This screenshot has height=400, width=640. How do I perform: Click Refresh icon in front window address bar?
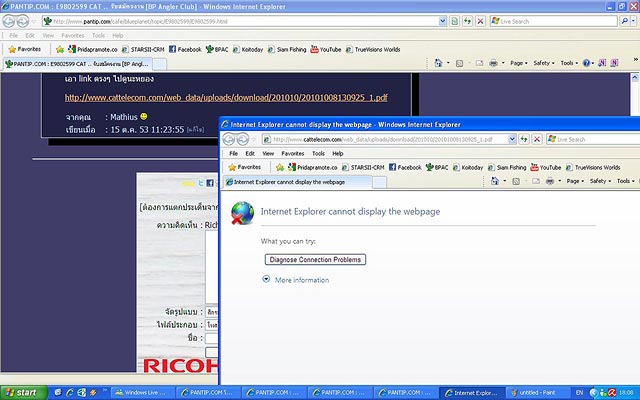[524, 140]
